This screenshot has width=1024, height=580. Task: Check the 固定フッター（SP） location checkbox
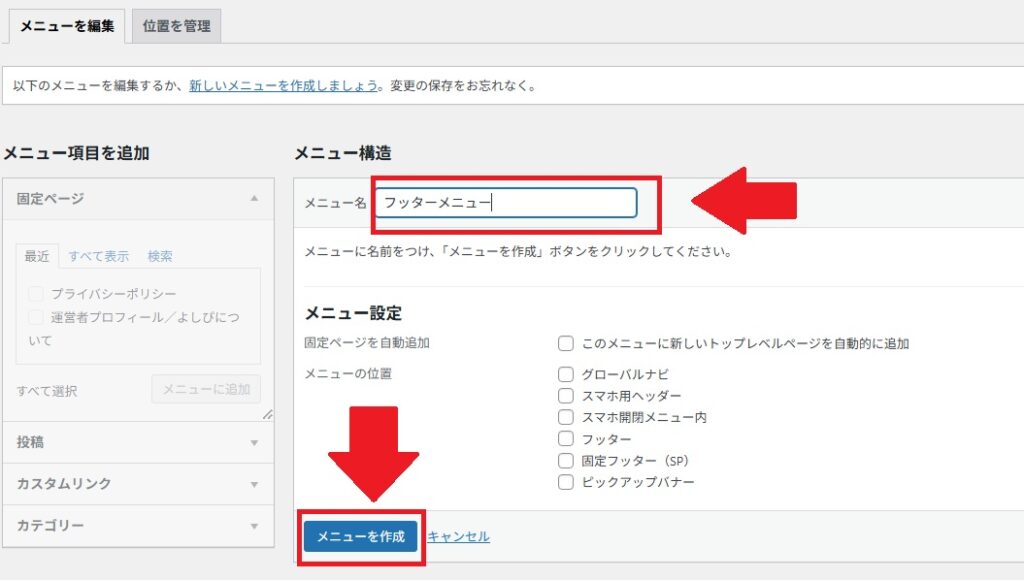point(566,460)
